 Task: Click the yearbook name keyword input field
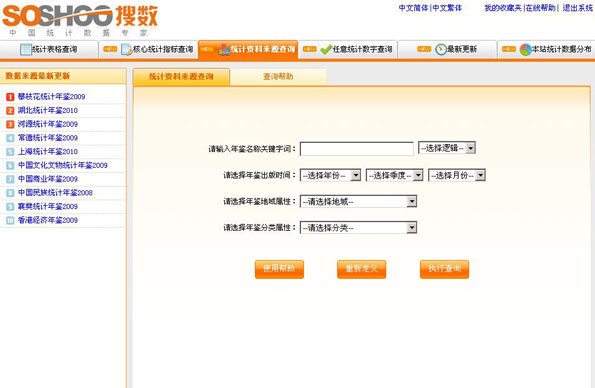[x=357, y=149]
